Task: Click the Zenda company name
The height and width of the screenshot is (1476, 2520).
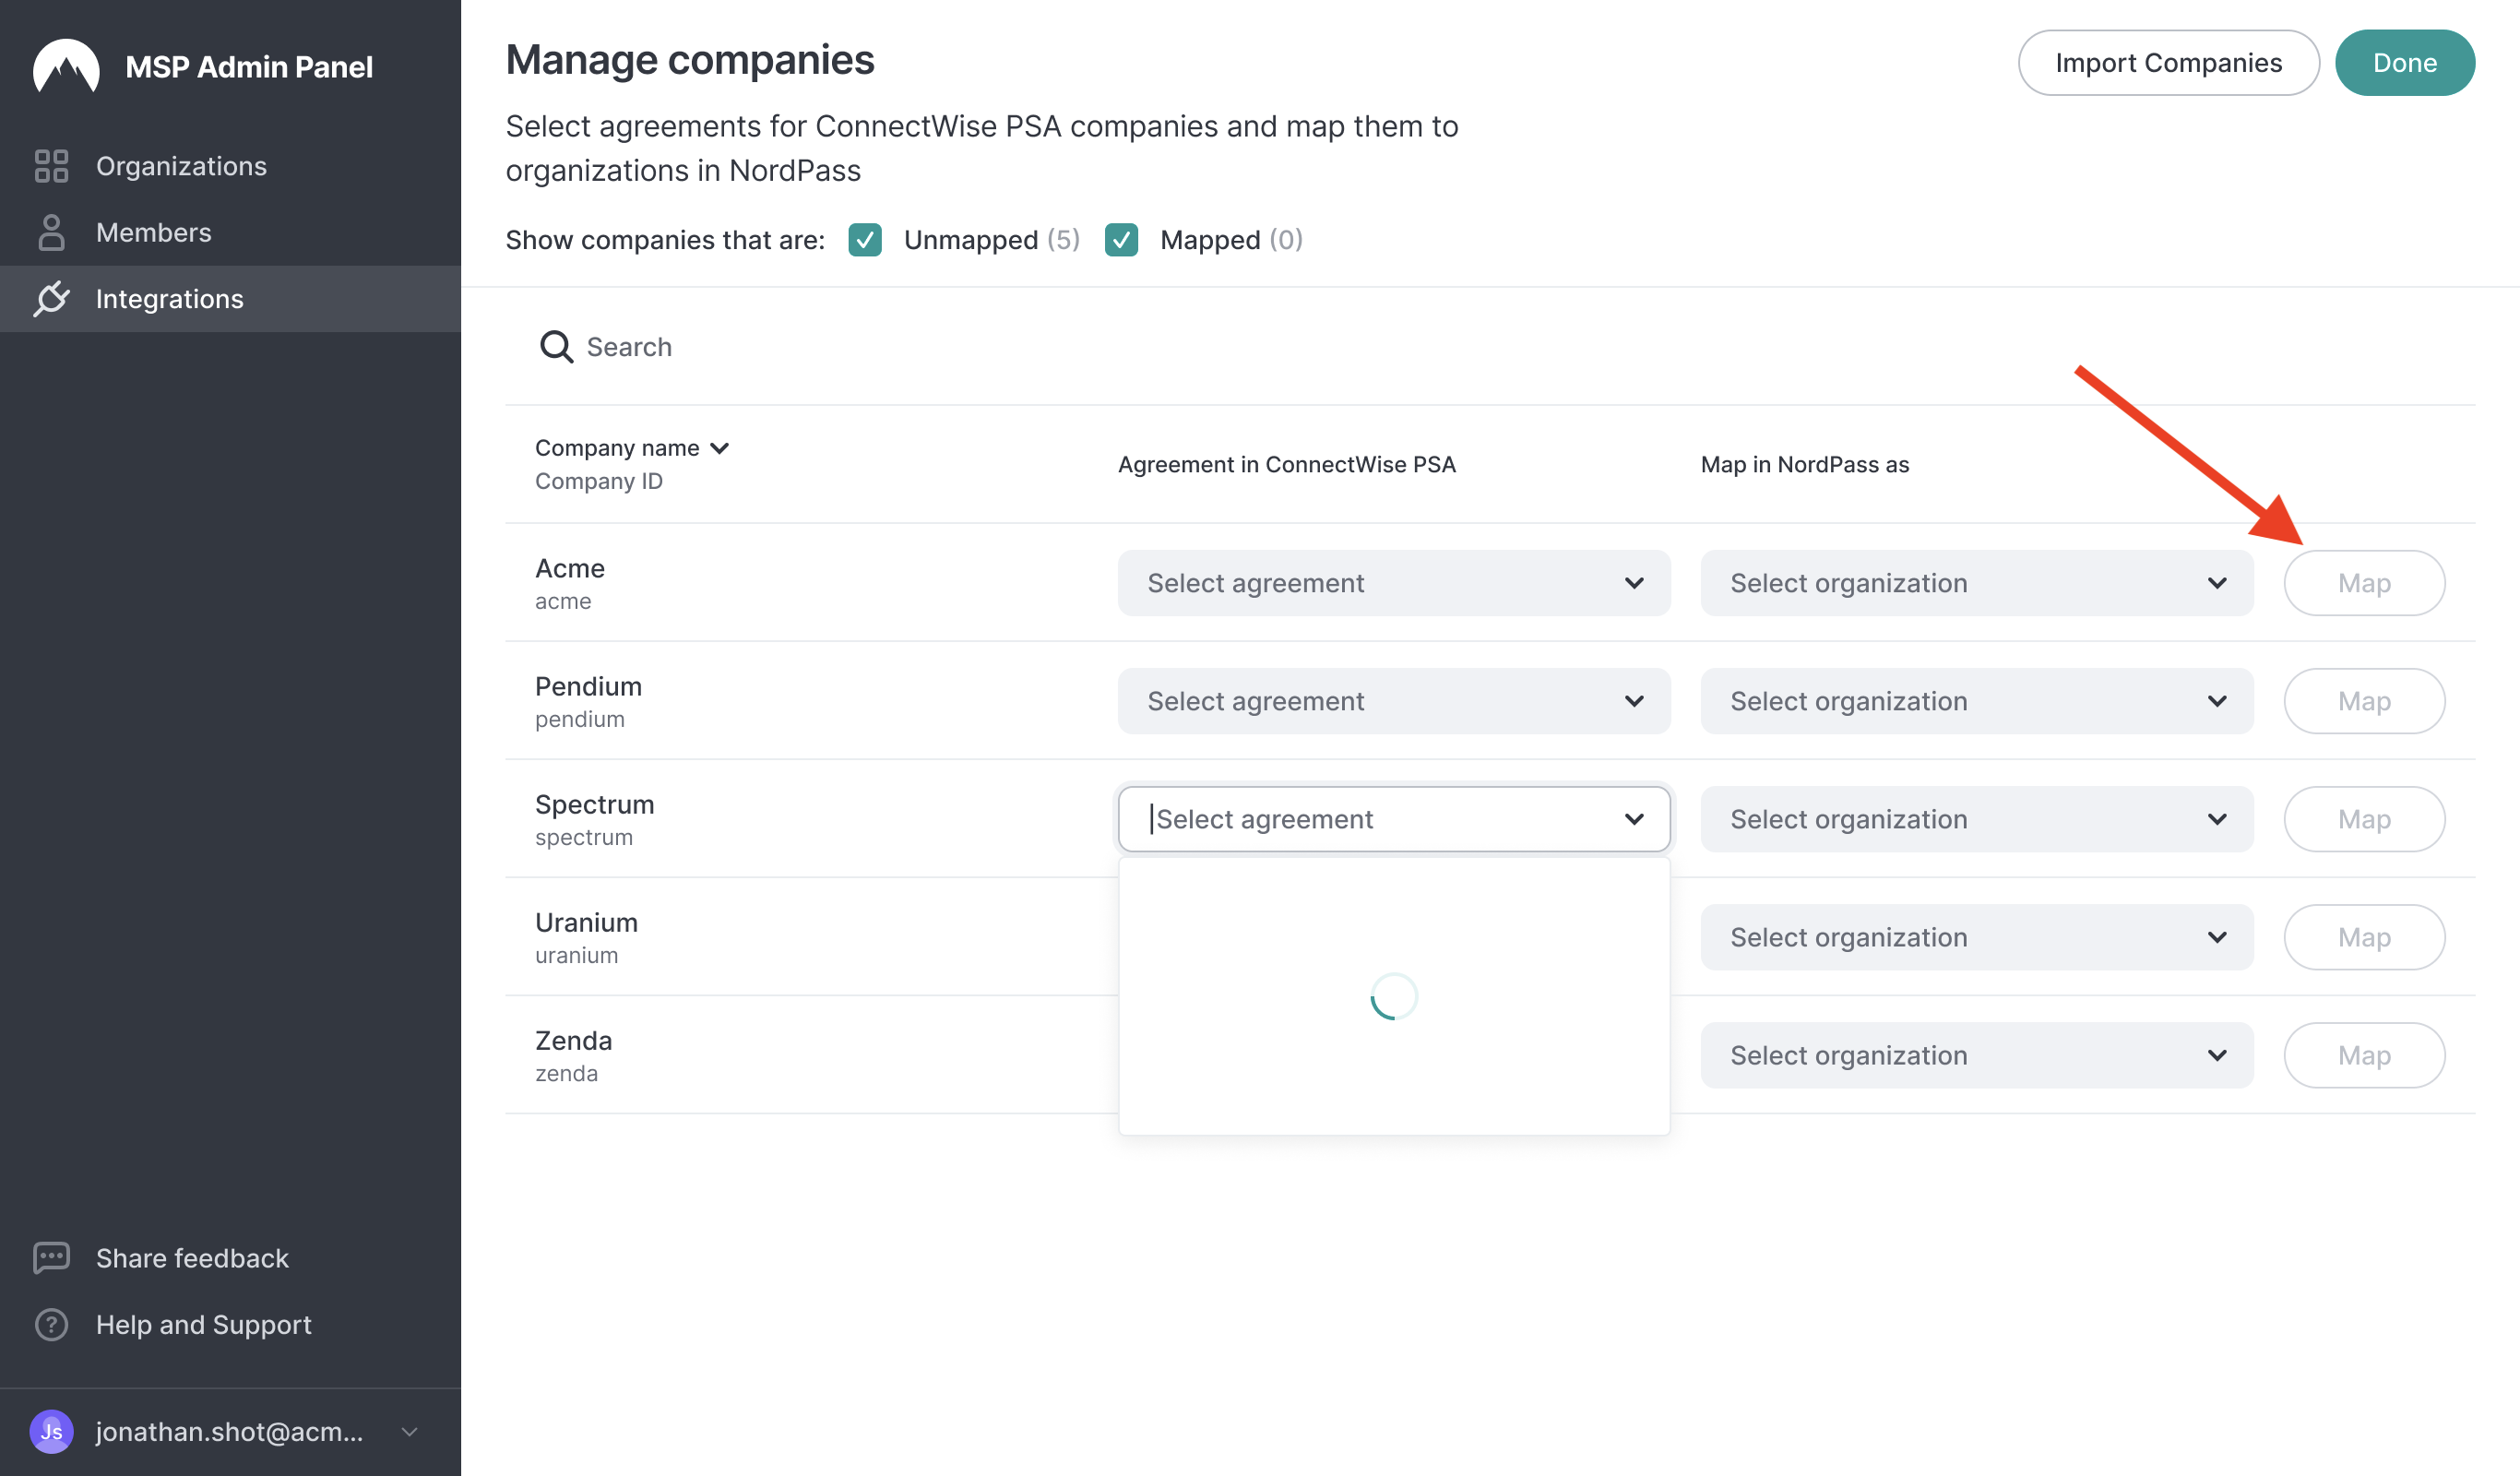Action: tap(573, 1040)
